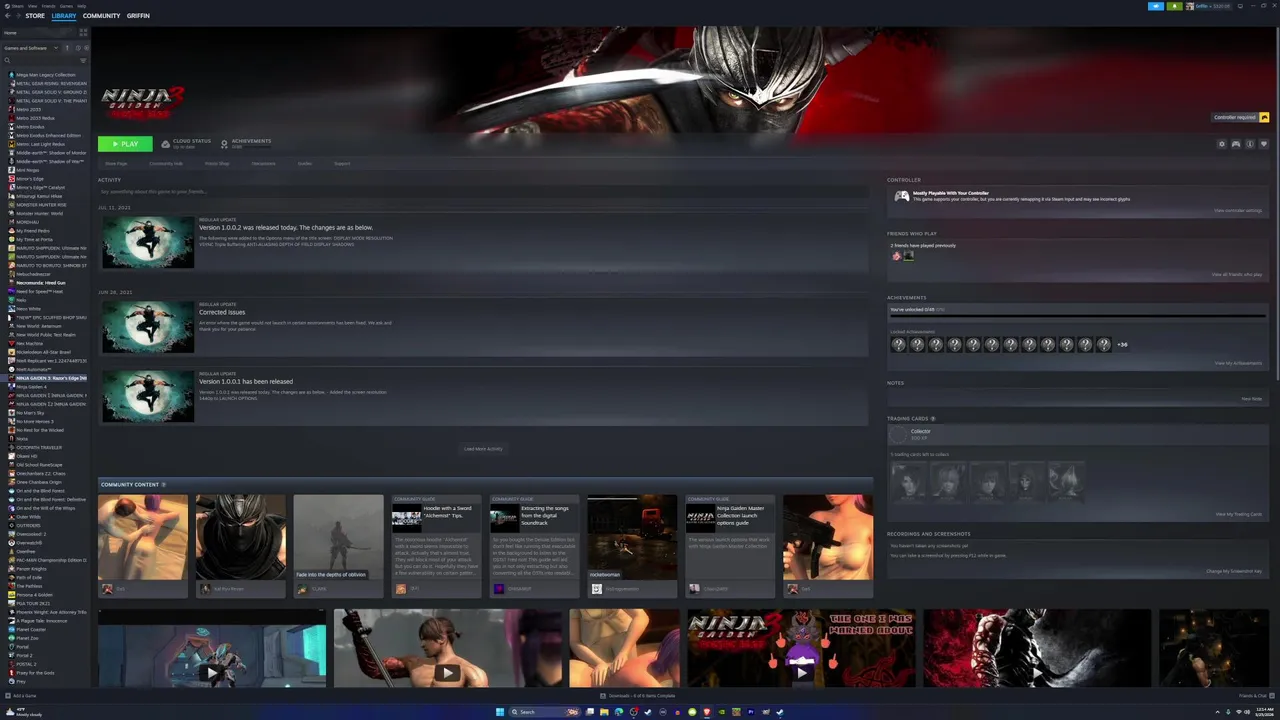Open Griffin account dropdown in header
Screen dimensions: 1280x720
pyautogui.click(x=1208, y=6)
